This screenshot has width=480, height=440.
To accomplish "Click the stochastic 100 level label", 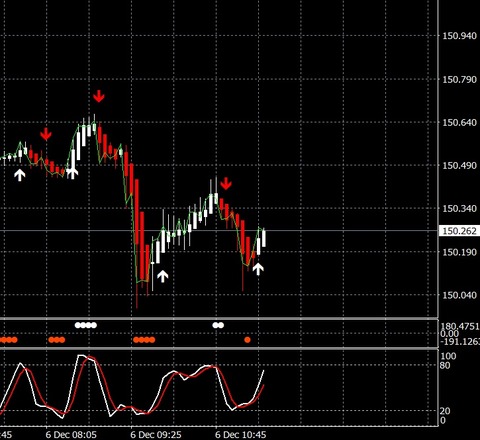I will click(x=448, y=356).
